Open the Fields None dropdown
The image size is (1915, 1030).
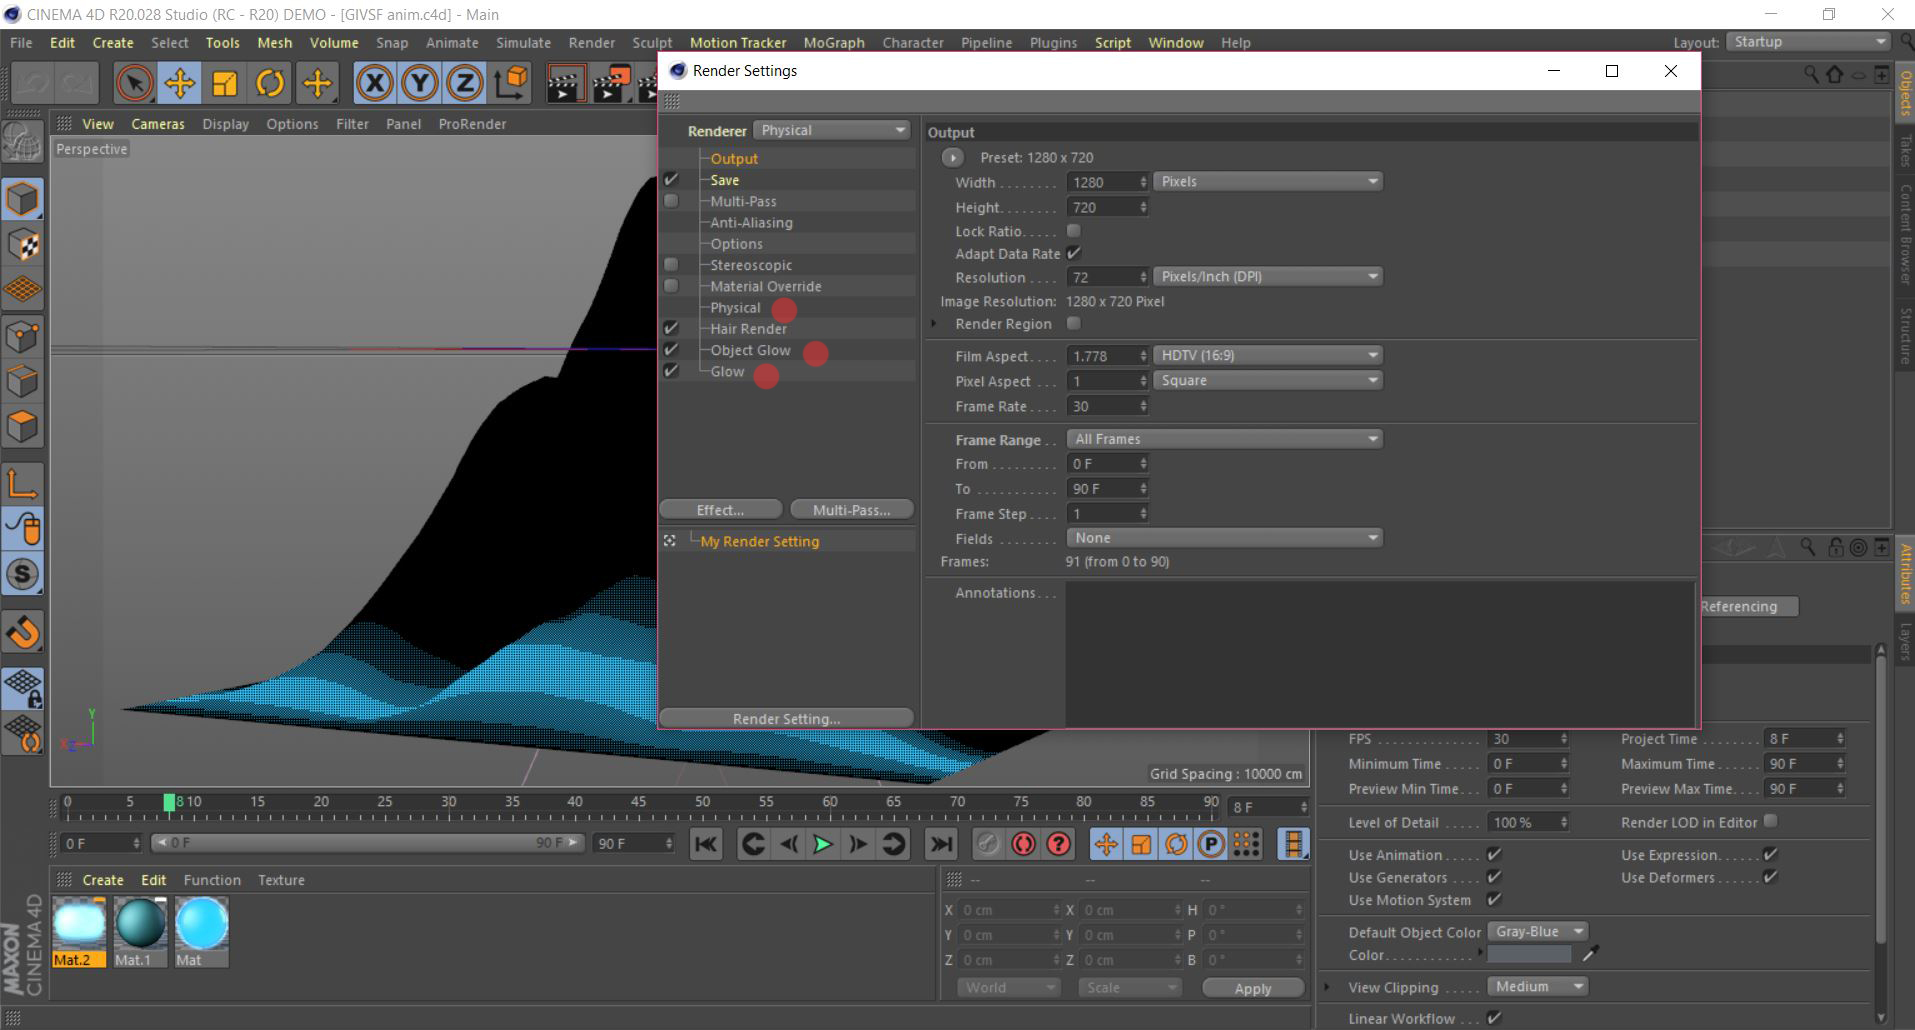(1225, 538)
